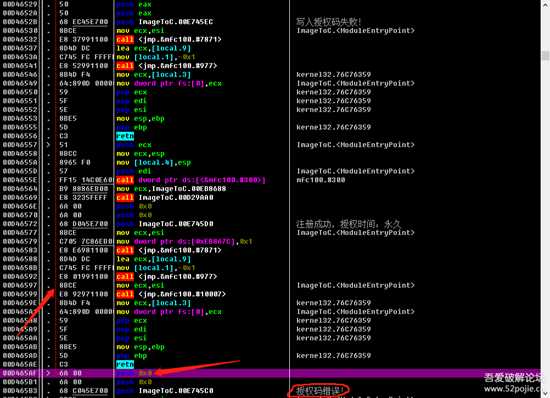Select push ImageToC.00E745C8 at 00D465B3
Viewport: 550px width, 398px height.
(x=165, y=391)
